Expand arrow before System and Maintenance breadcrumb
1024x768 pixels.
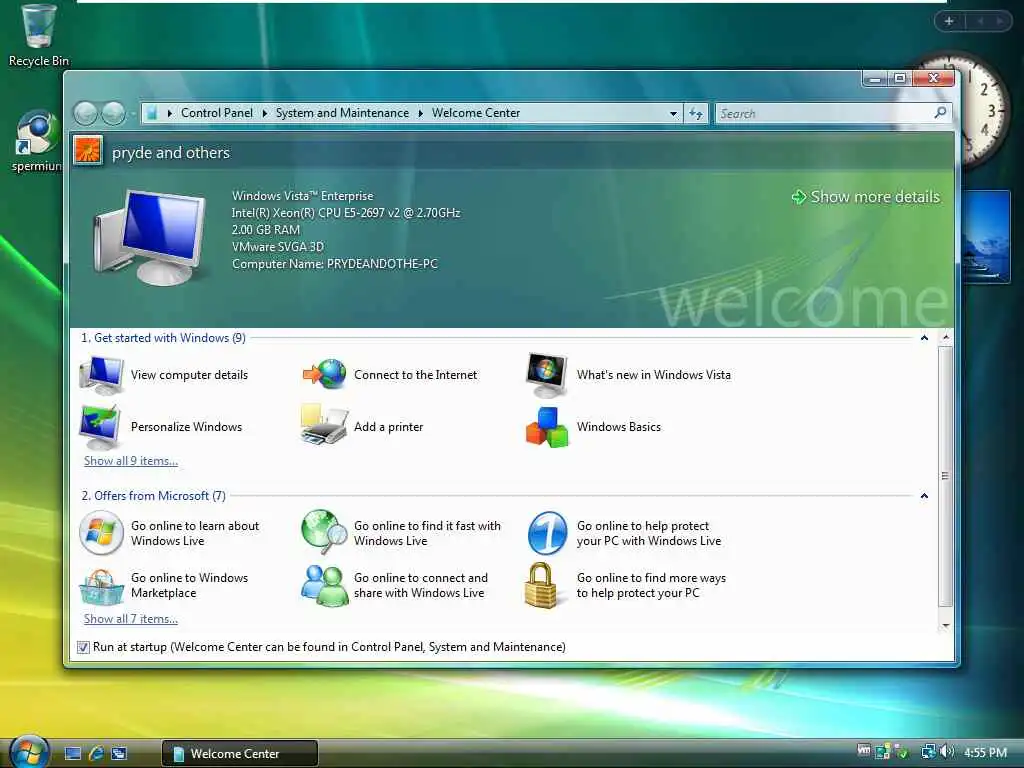[x=264, y=114]
